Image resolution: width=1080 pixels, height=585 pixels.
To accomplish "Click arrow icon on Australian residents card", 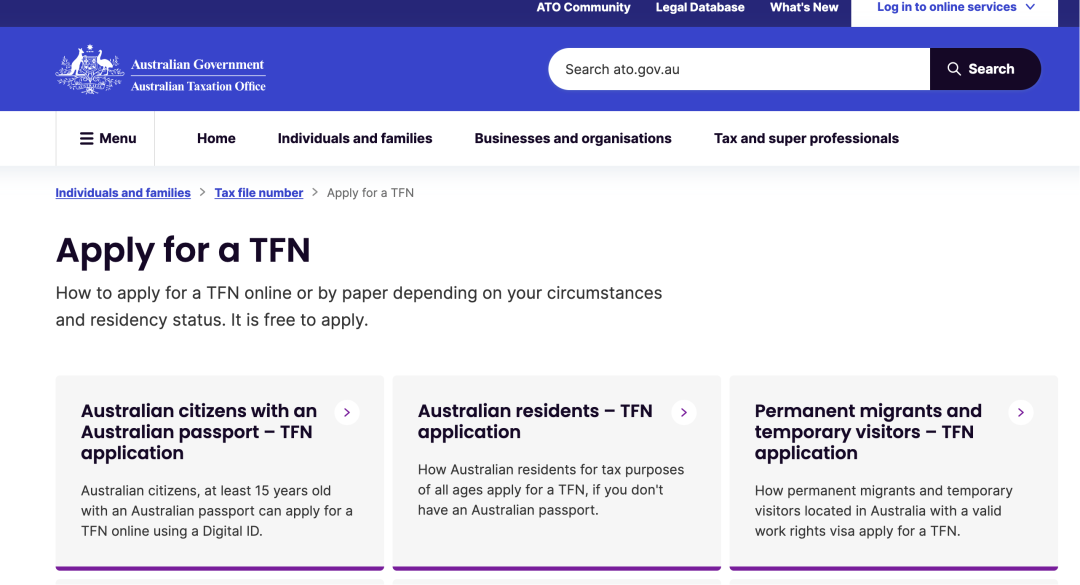I will tap(684, 412).
